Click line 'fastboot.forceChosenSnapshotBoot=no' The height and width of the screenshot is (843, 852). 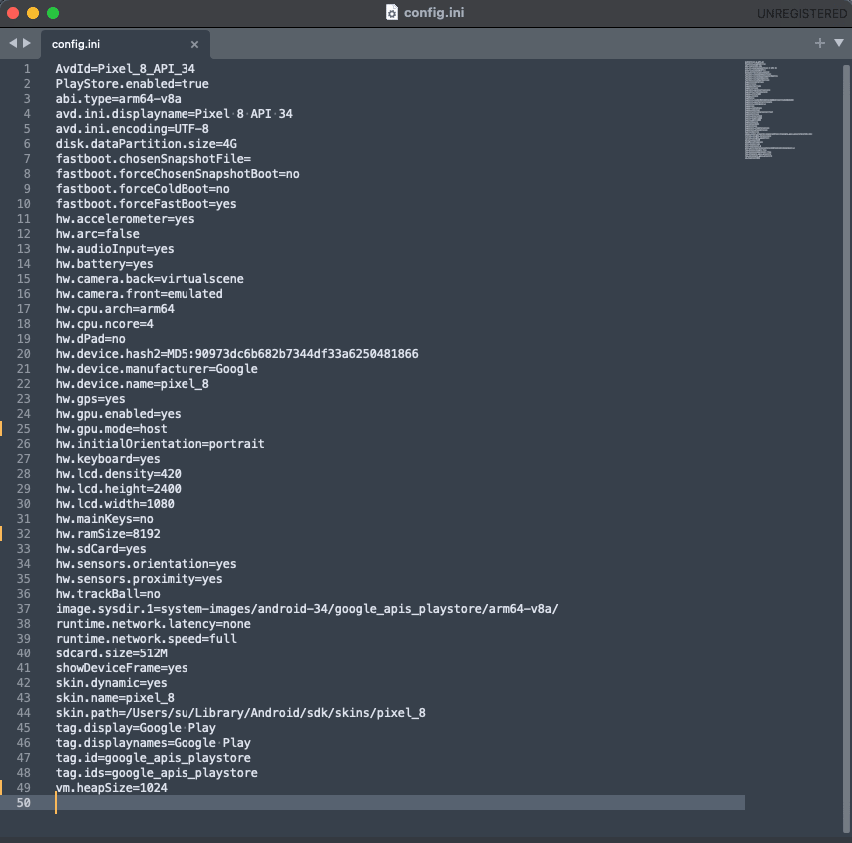coord(178,174)
